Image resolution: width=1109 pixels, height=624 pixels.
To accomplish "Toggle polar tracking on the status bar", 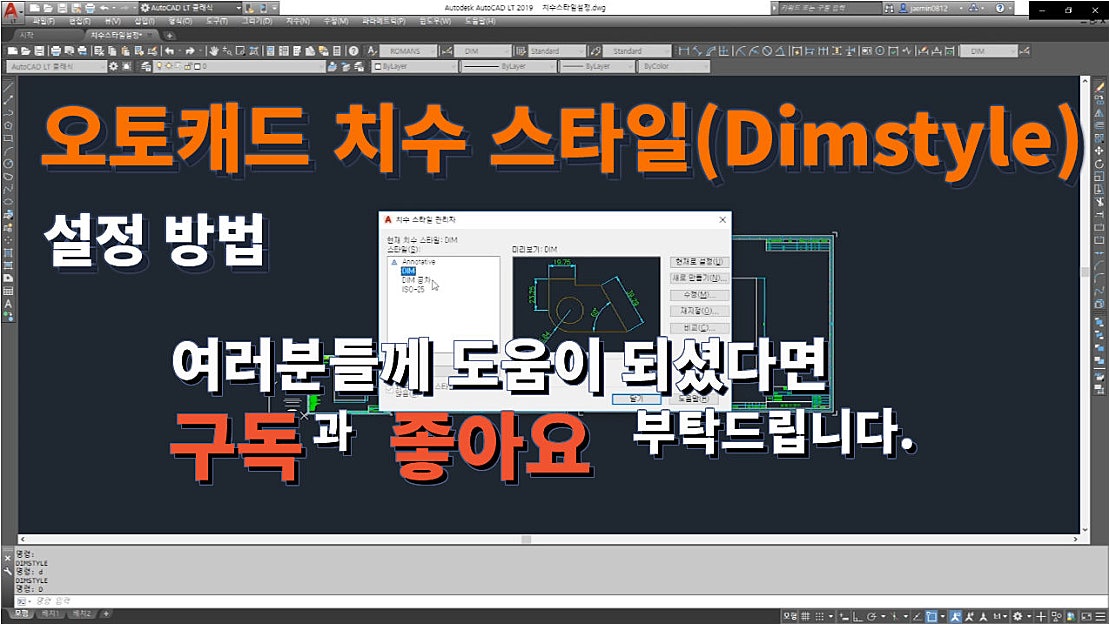I will coord(873,614).
